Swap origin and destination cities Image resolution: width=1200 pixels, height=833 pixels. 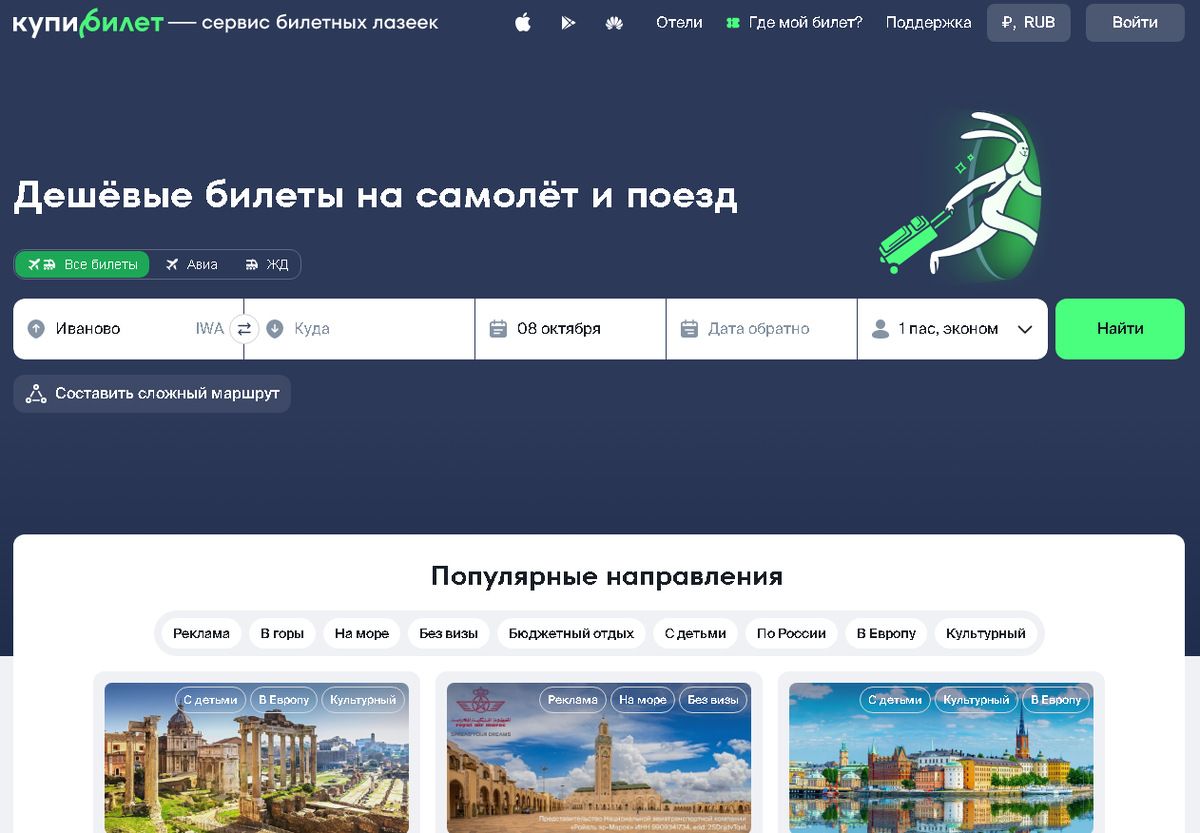point(244,329)
